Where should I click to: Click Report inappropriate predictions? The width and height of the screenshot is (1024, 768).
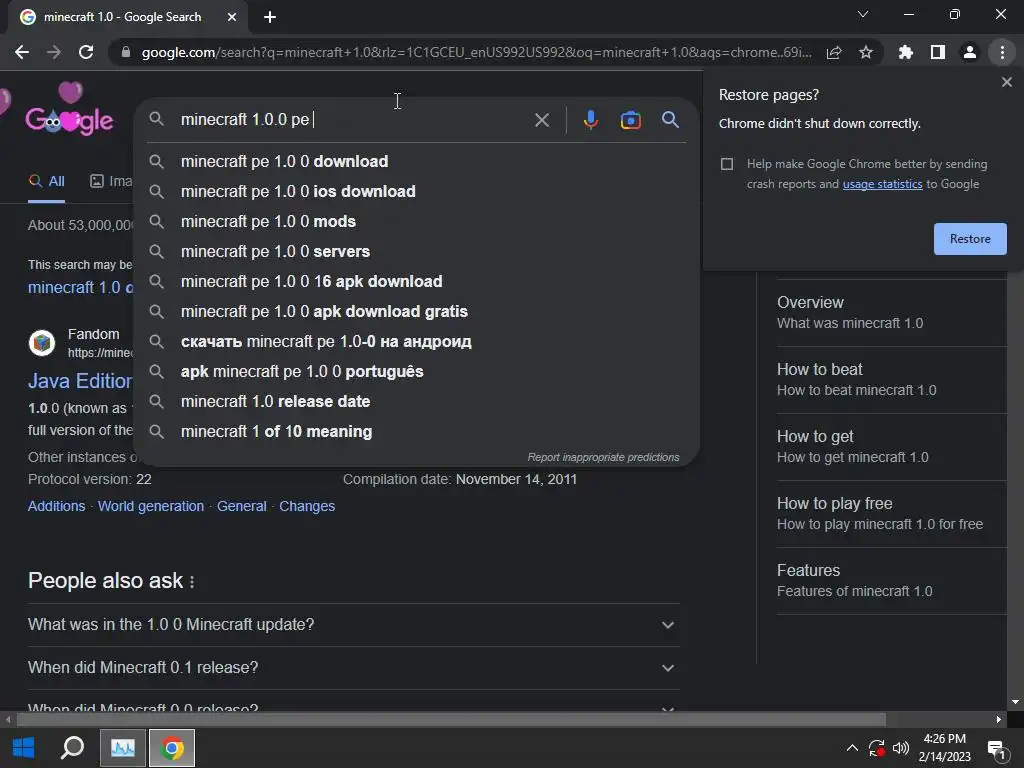(603, 457)
